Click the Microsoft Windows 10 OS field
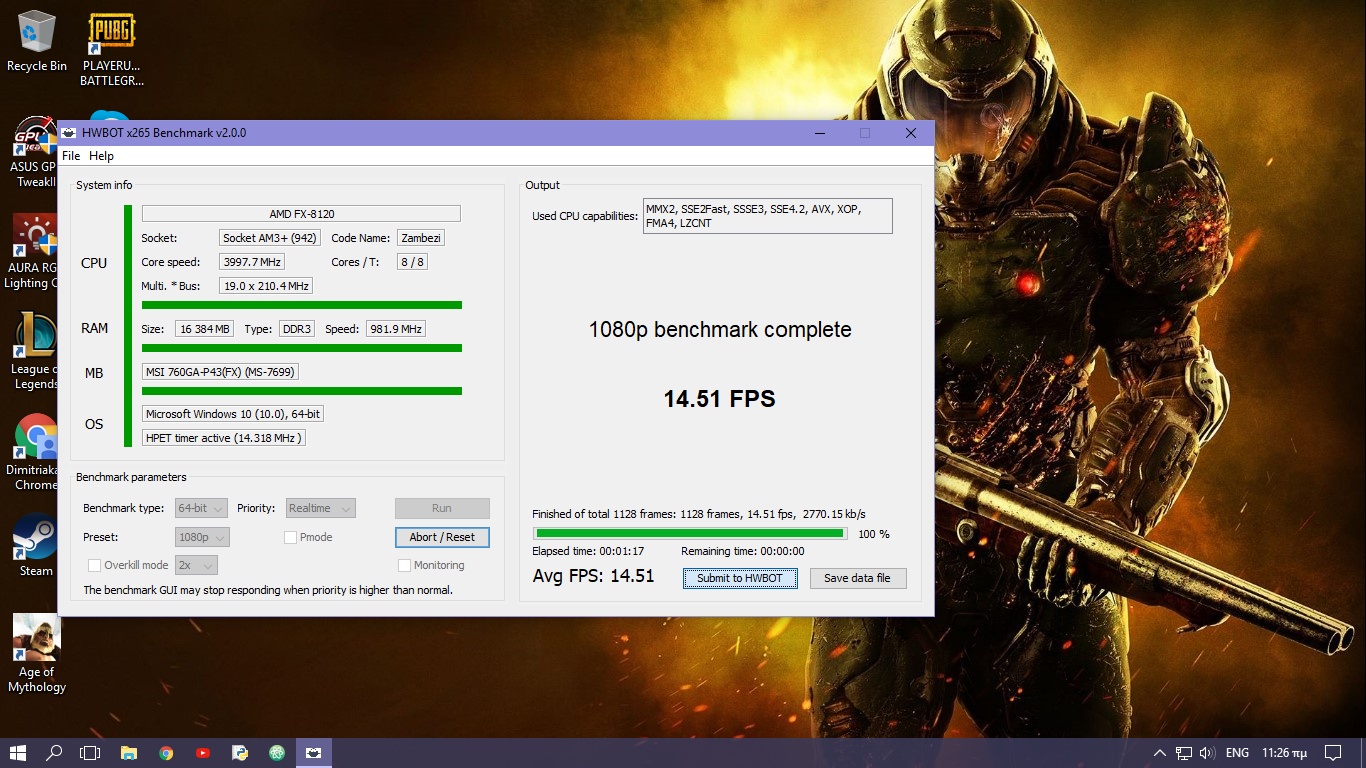1366x768 pixels. tap(233, 414)
